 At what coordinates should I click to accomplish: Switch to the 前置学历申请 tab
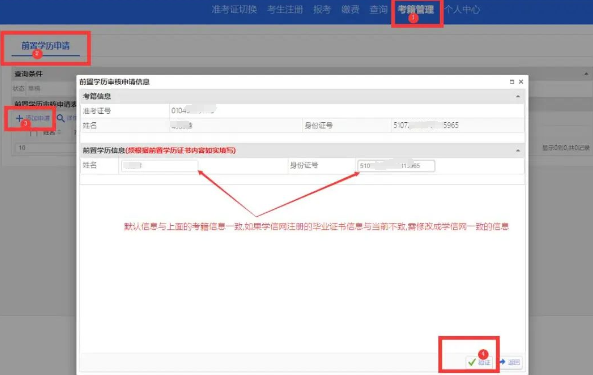point(45,46)
